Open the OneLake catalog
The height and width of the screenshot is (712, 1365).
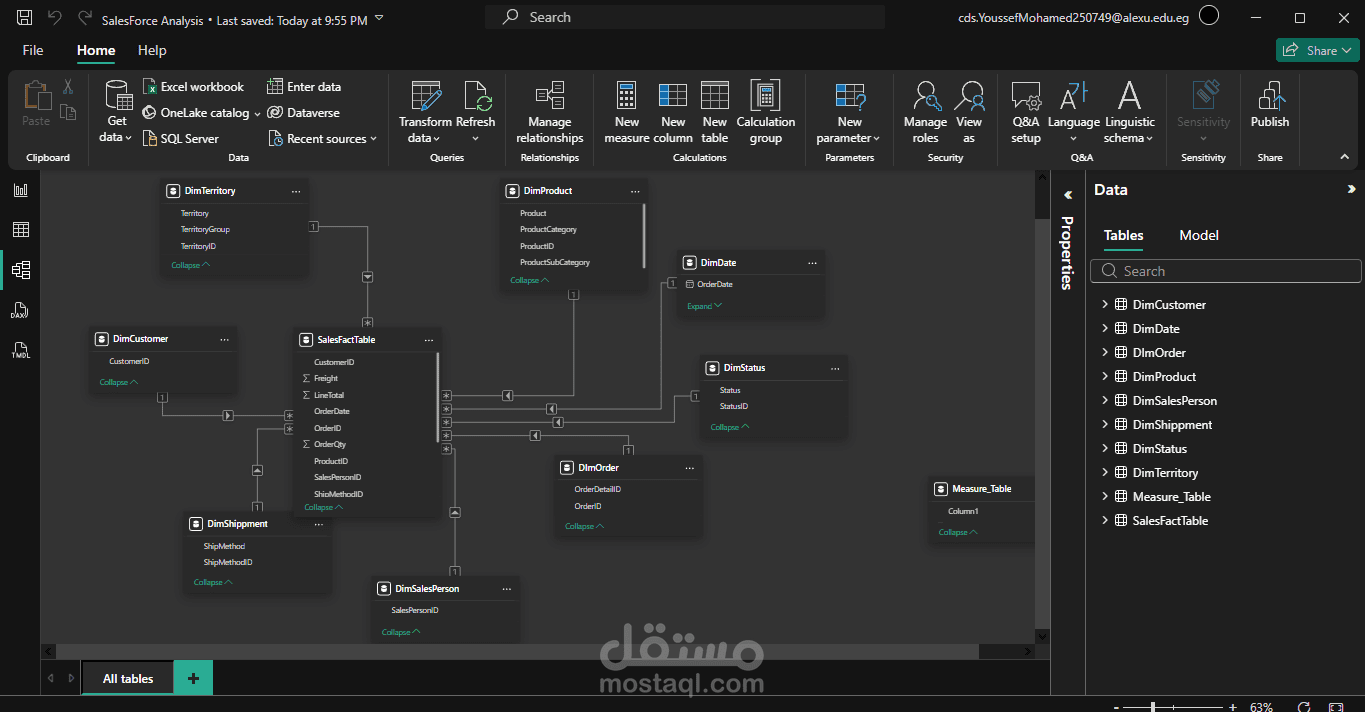(201, 113)
